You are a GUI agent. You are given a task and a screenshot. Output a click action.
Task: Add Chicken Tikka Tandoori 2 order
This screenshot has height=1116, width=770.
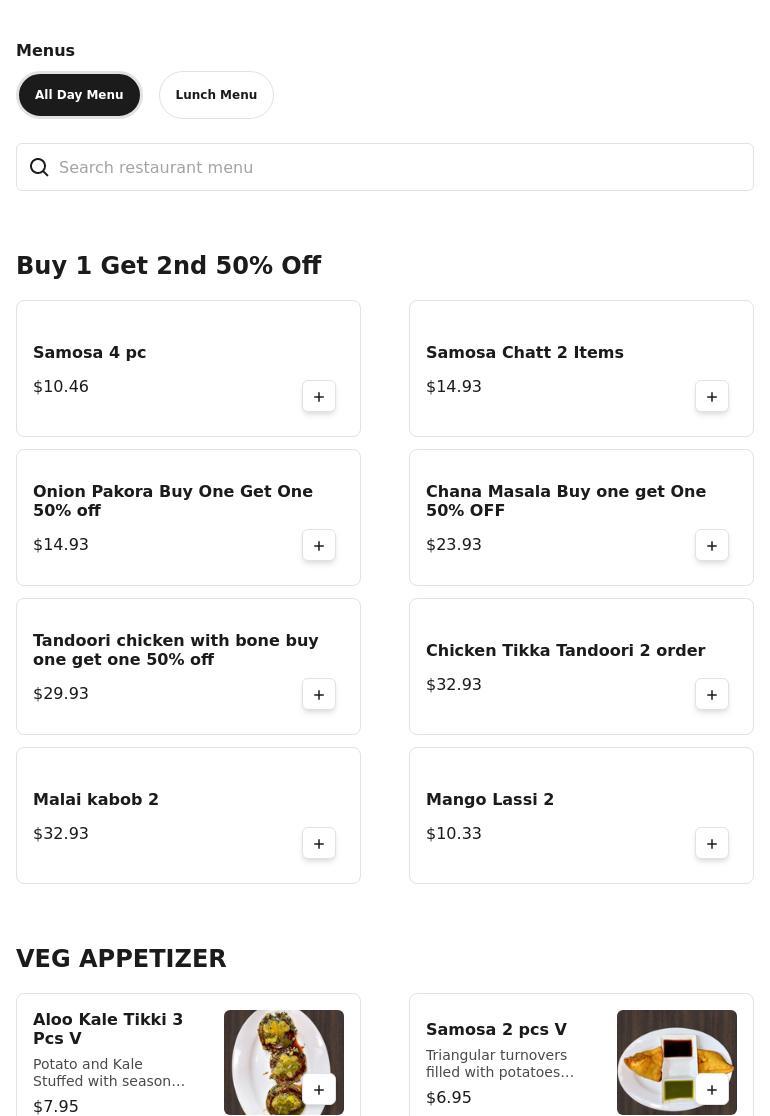712,695
